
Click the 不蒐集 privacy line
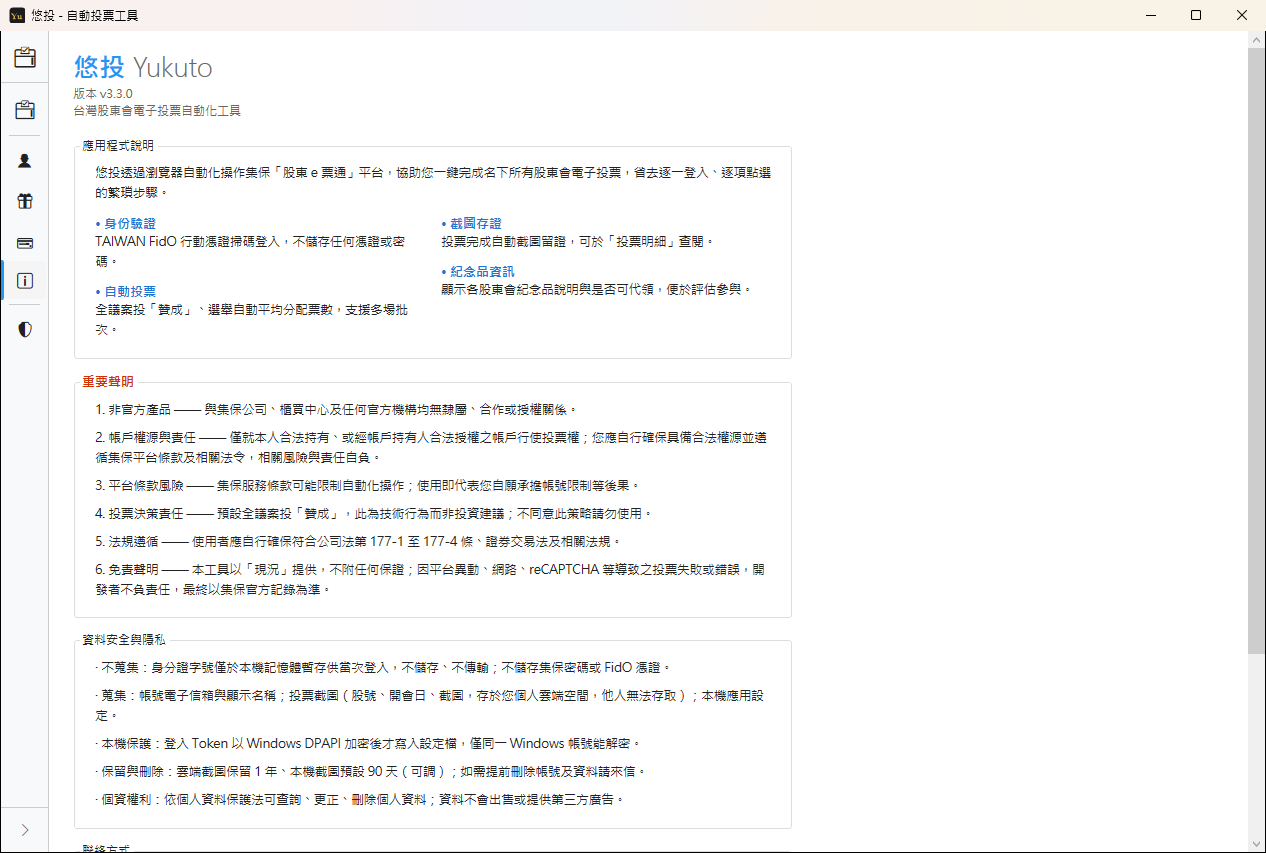383,667
